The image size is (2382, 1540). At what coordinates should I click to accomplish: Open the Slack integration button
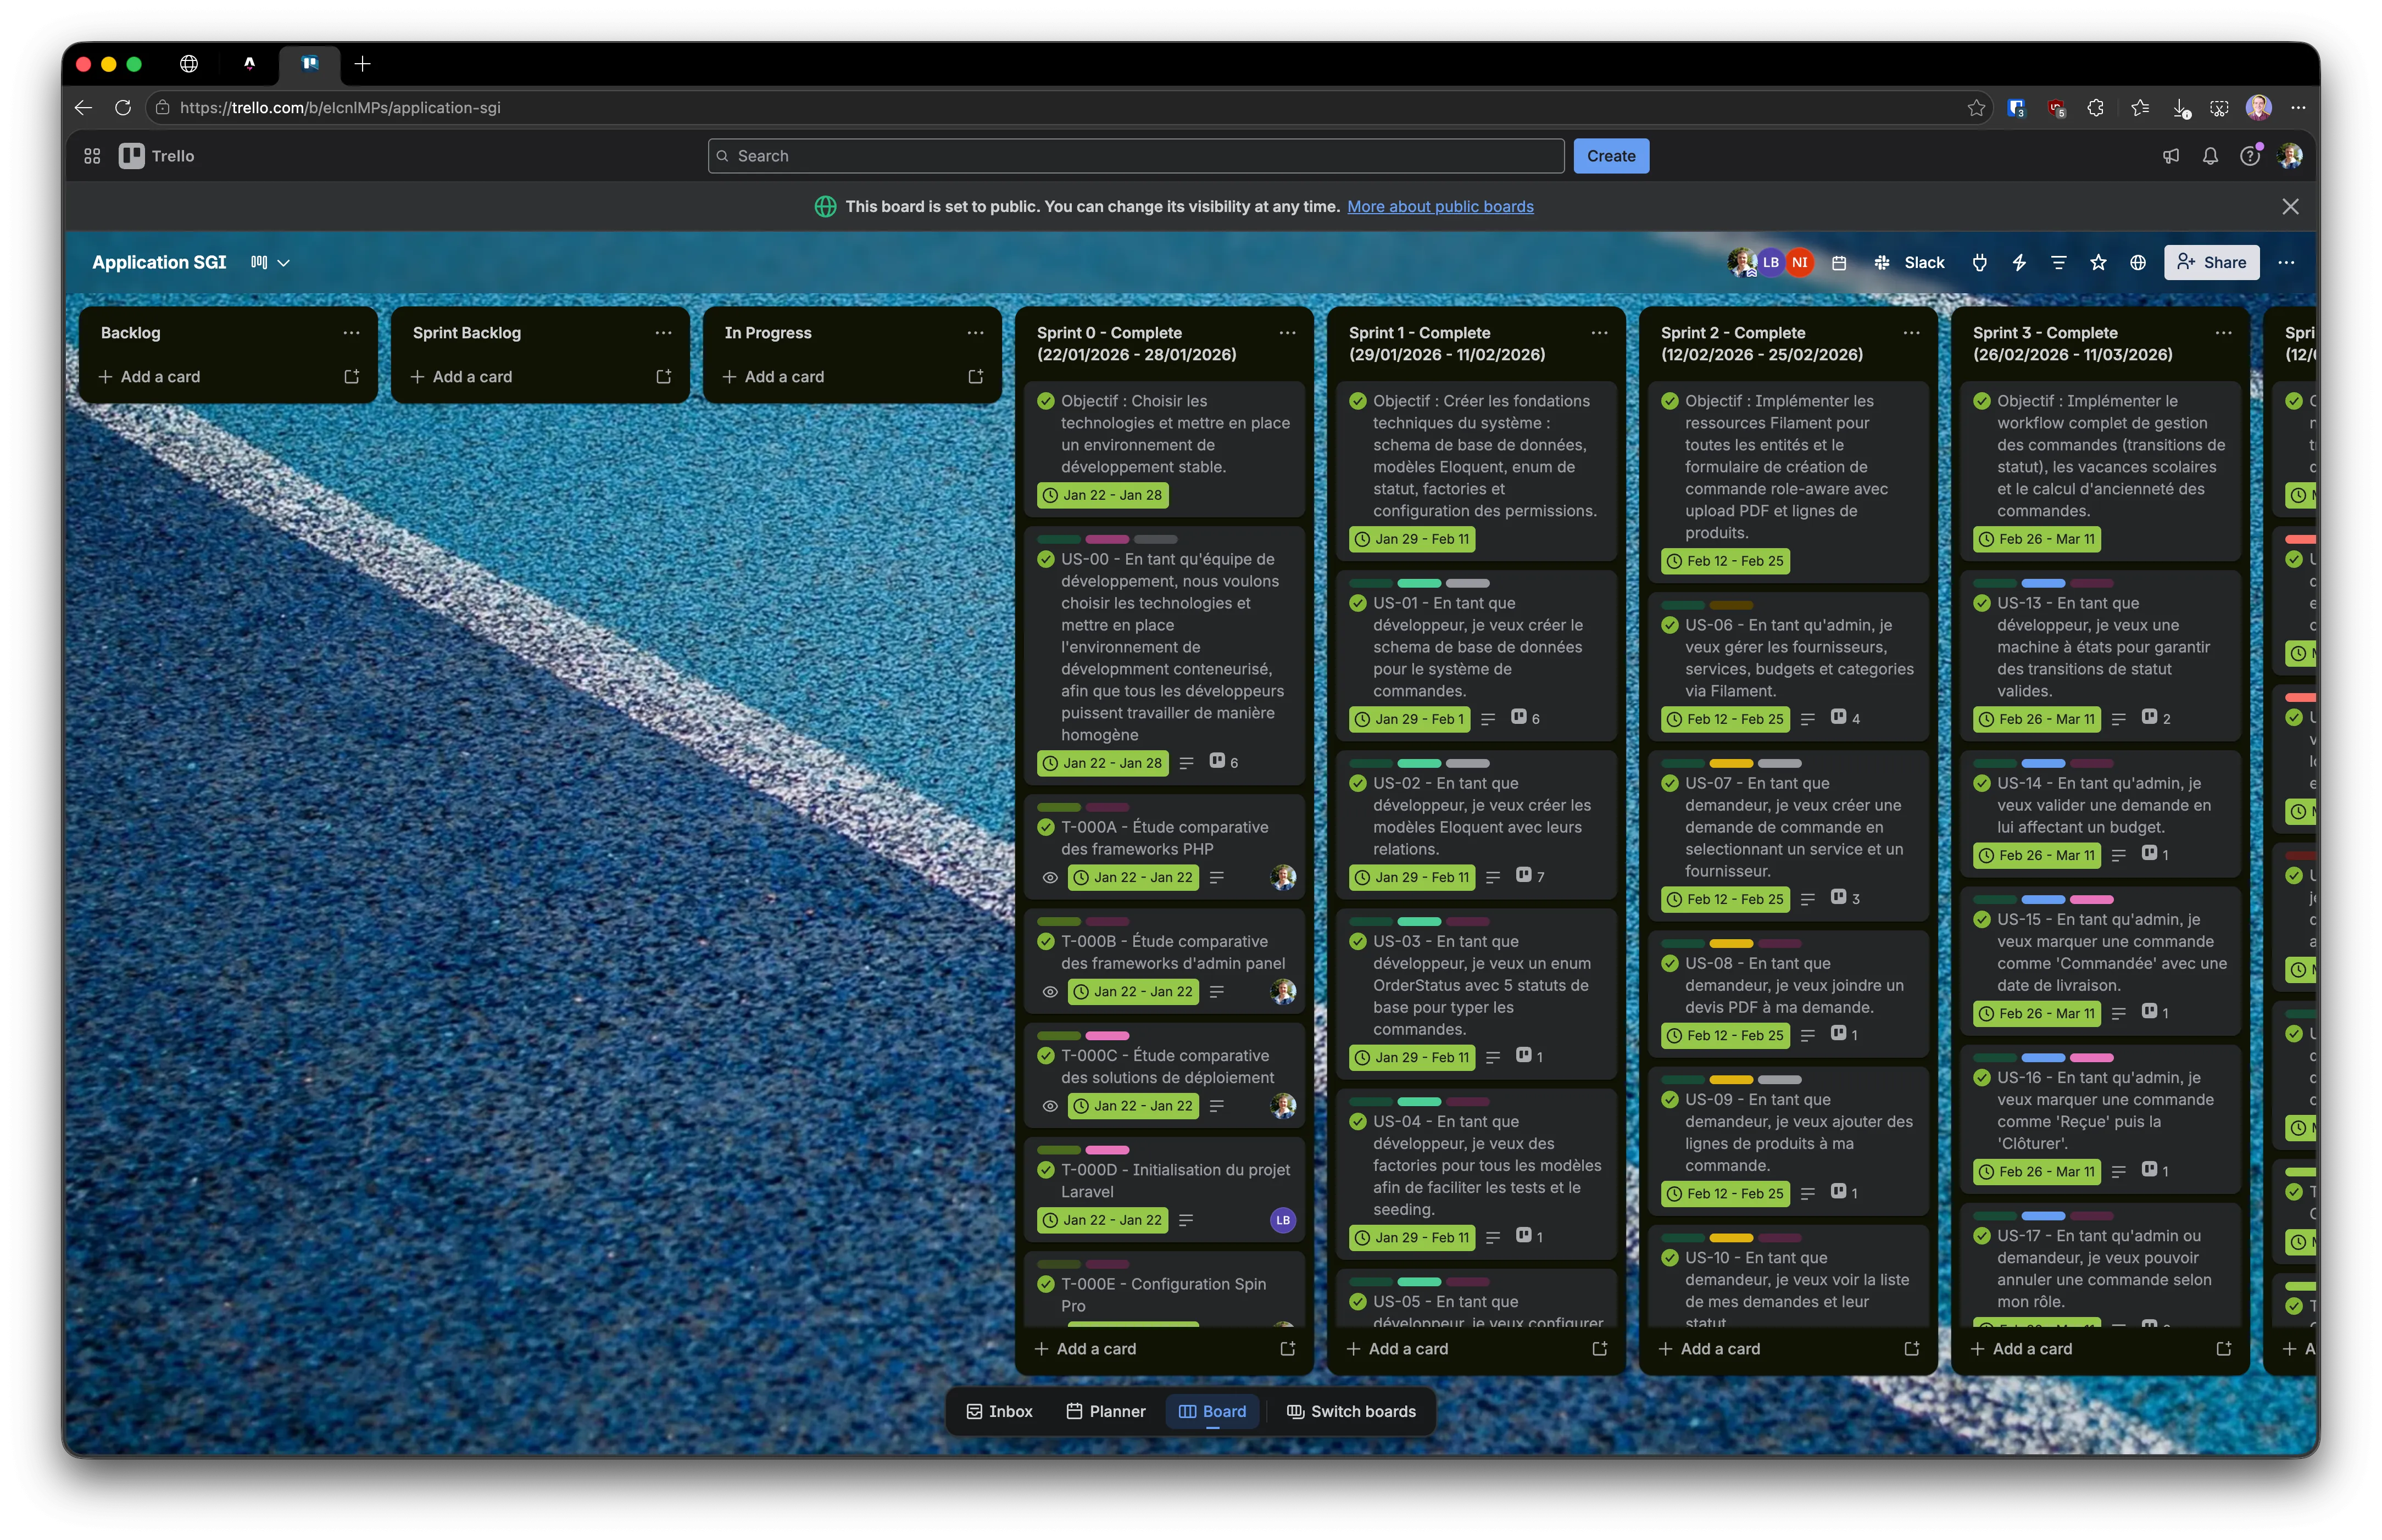1910,263
